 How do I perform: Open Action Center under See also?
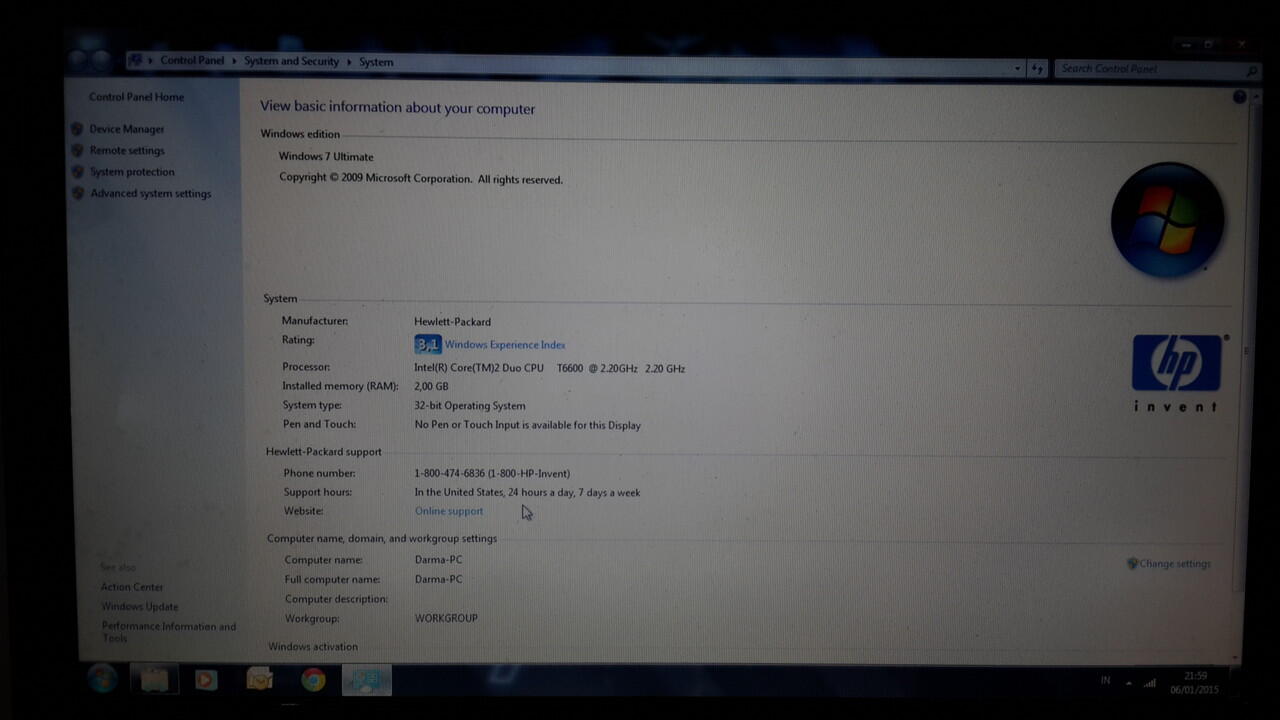(132, 587)
